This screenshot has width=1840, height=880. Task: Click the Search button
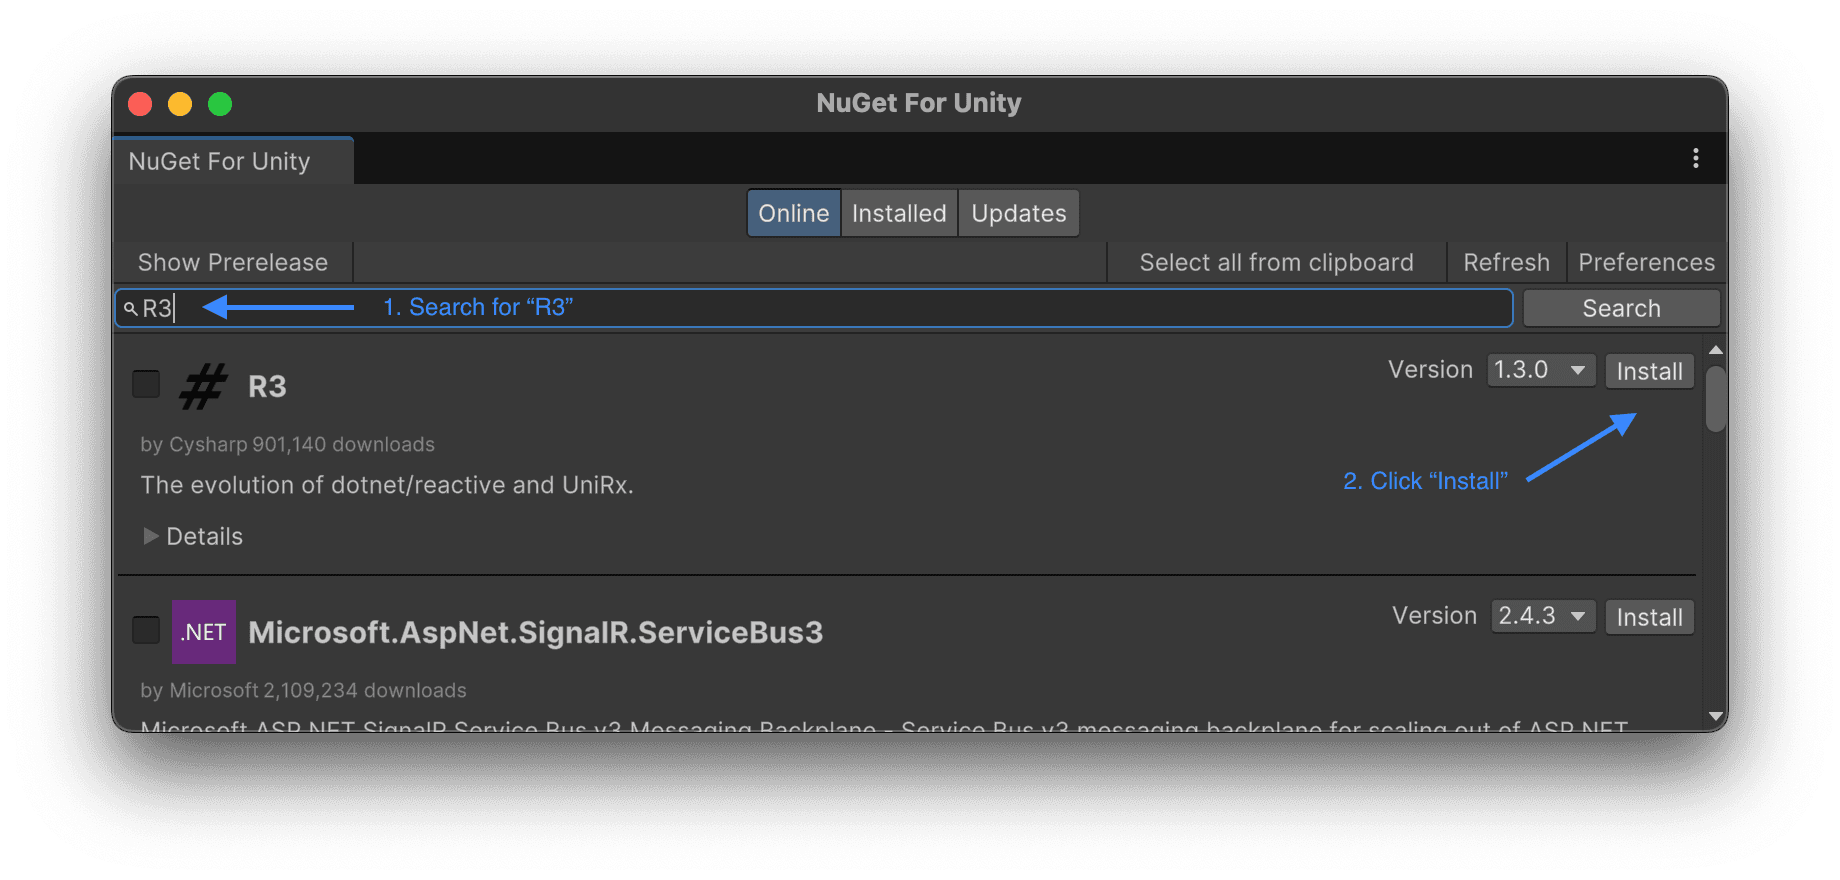(x=1621, y=307)
